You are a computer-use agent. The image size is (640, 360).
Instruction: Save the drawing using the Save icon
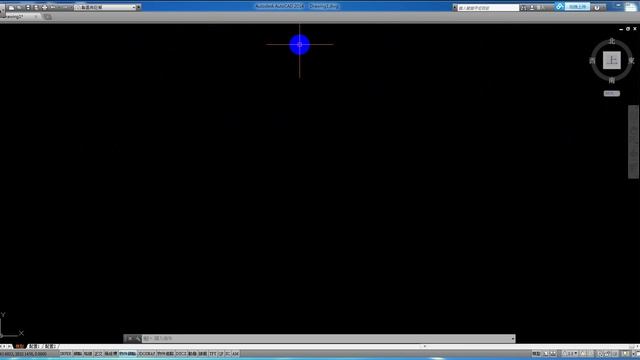click(x=28, y=7)
